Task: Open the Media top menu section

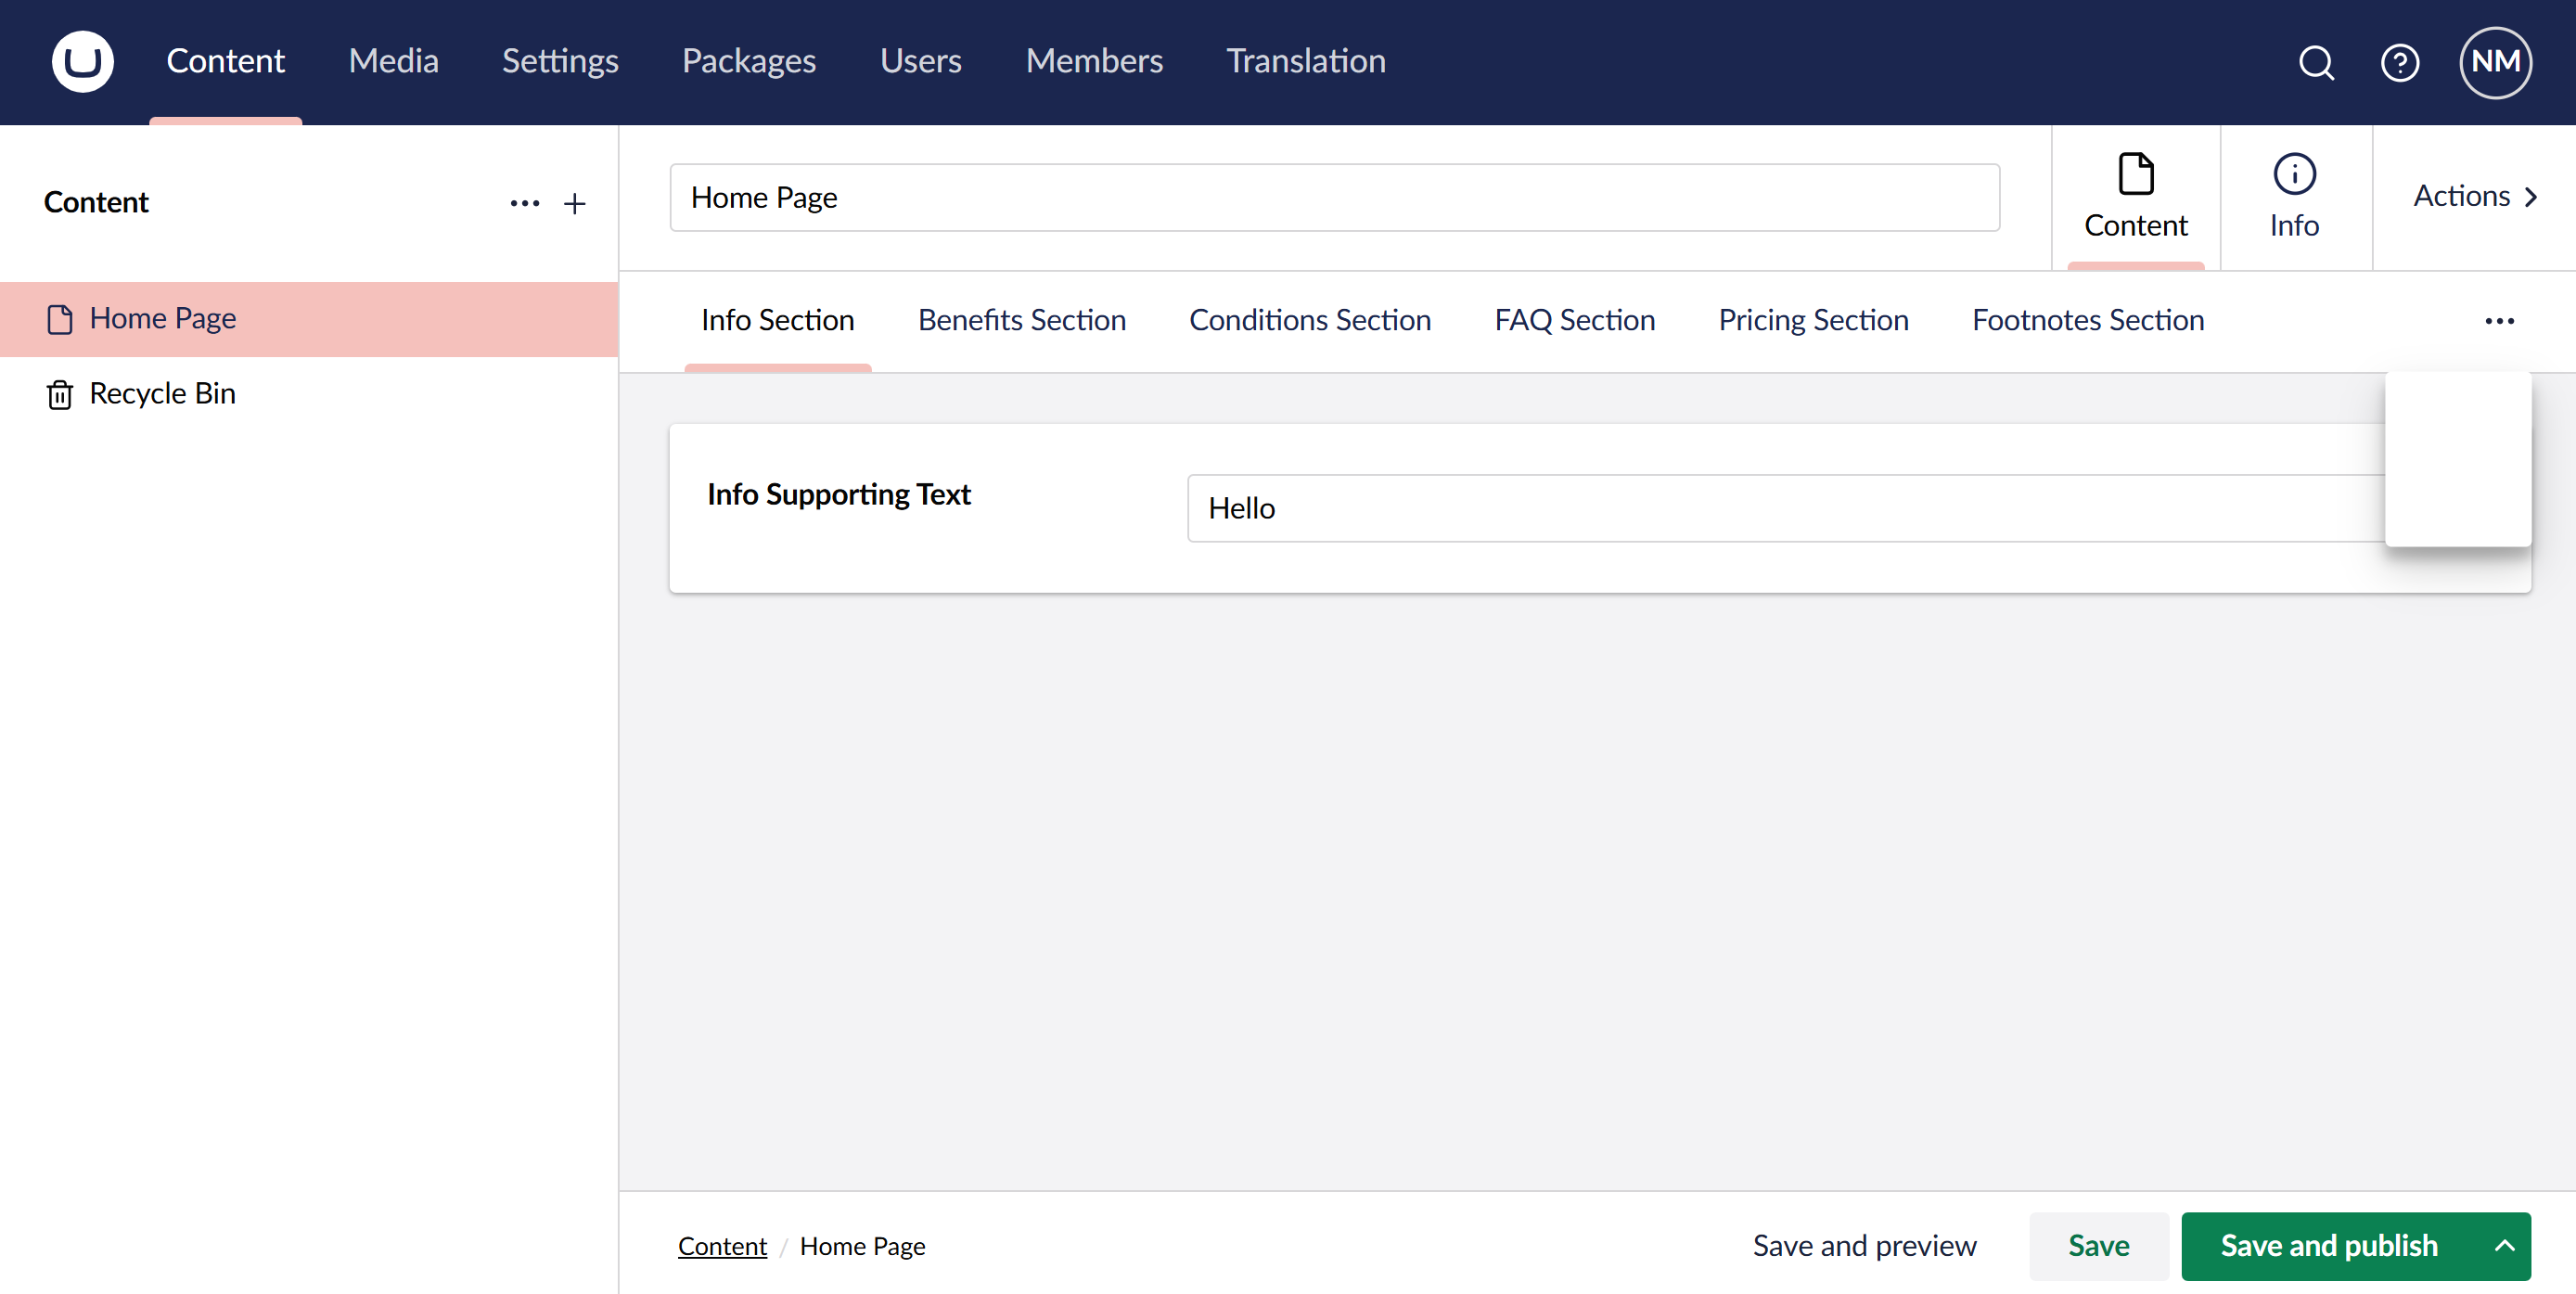Action: click(x=393, y=61)
